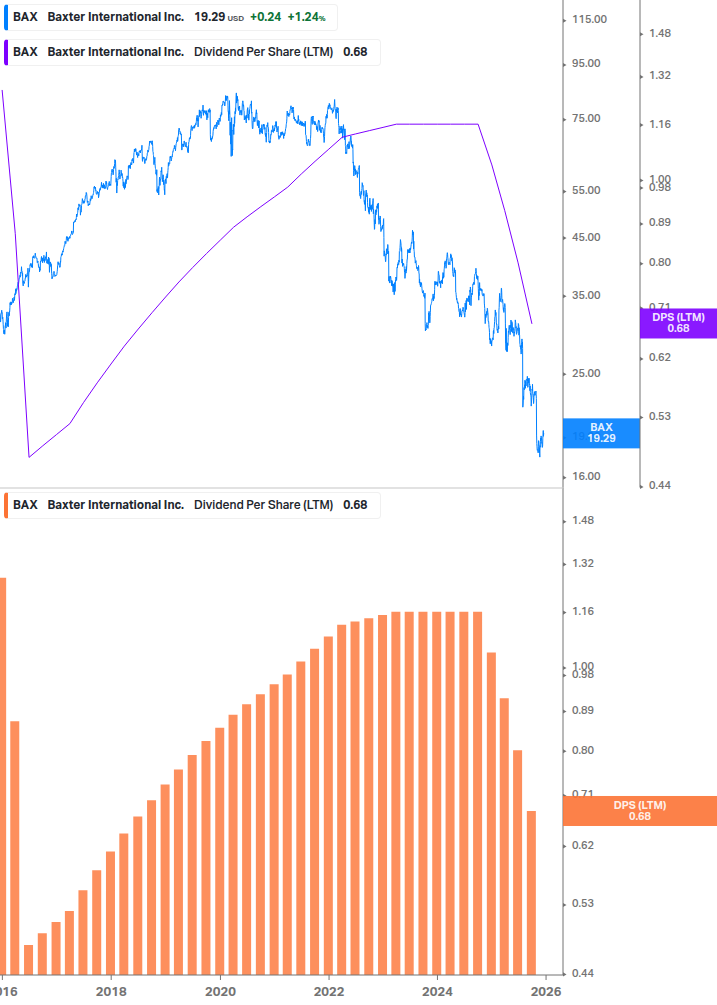Click the purple DPS (LTM) 0.68 axis tag
This screenshot has width=717, height=1005.
678,323
